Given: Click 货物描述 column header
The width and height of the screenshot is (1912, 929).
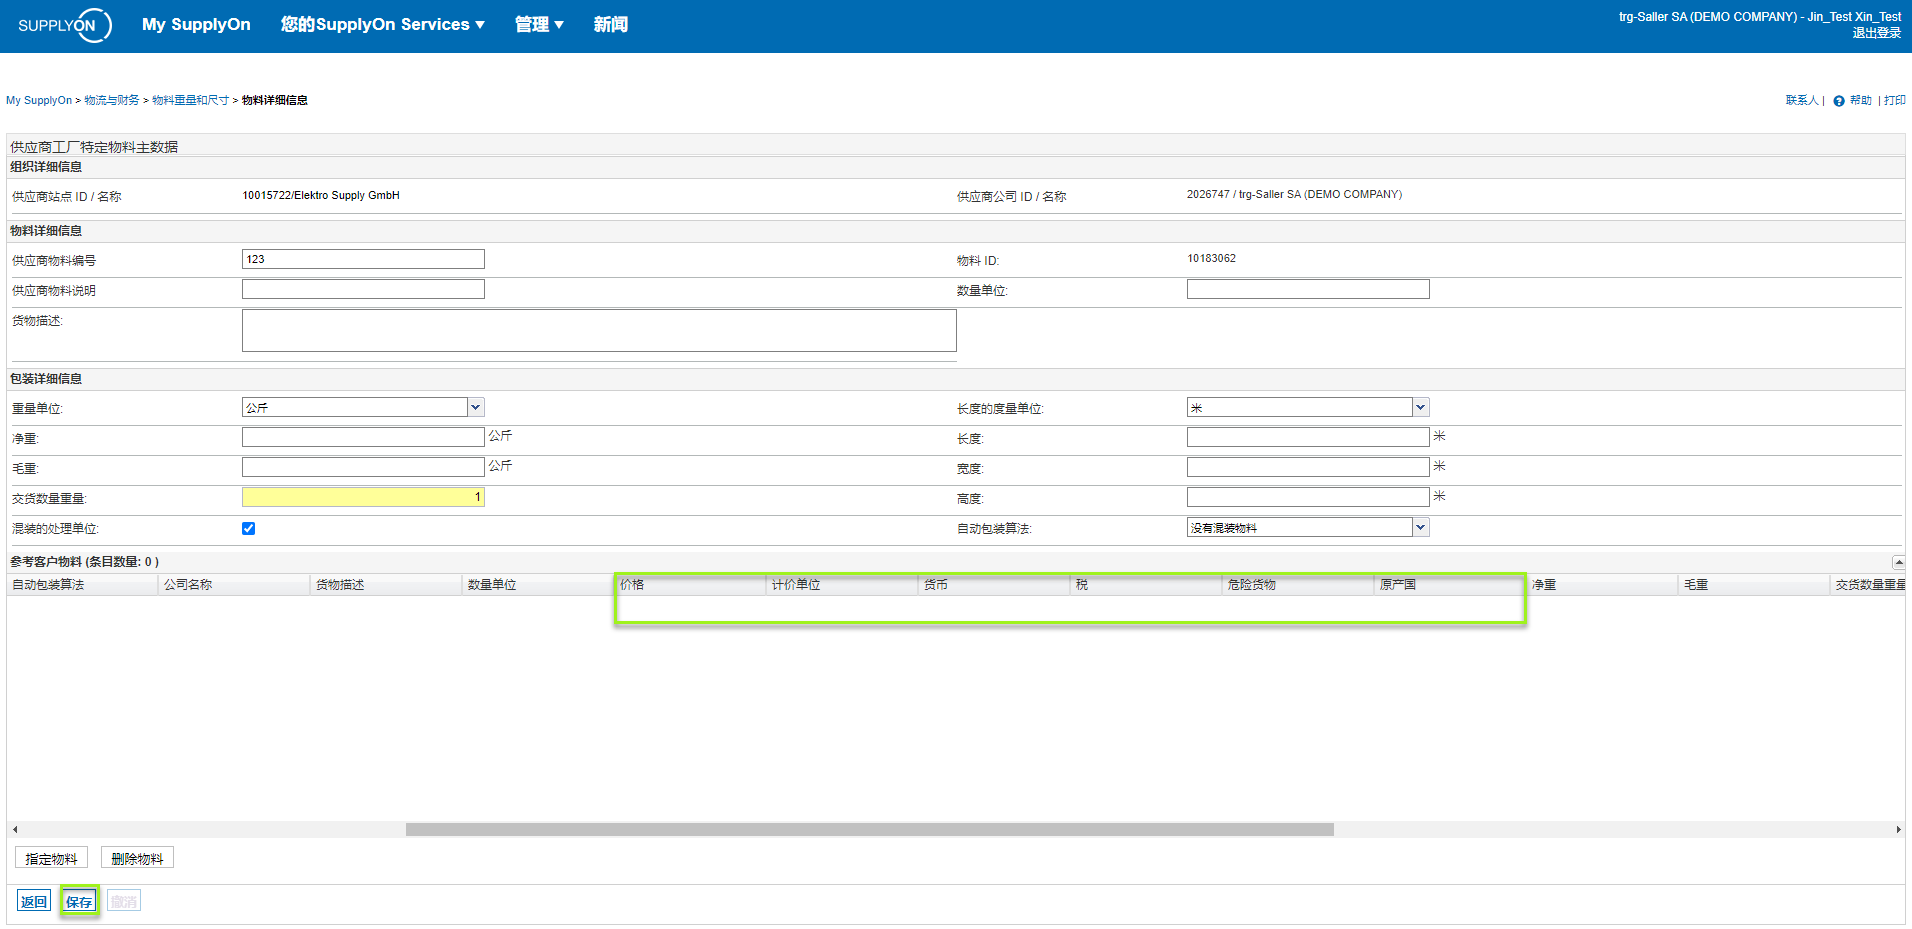Looking at the screenshot, I should point(386,584).
